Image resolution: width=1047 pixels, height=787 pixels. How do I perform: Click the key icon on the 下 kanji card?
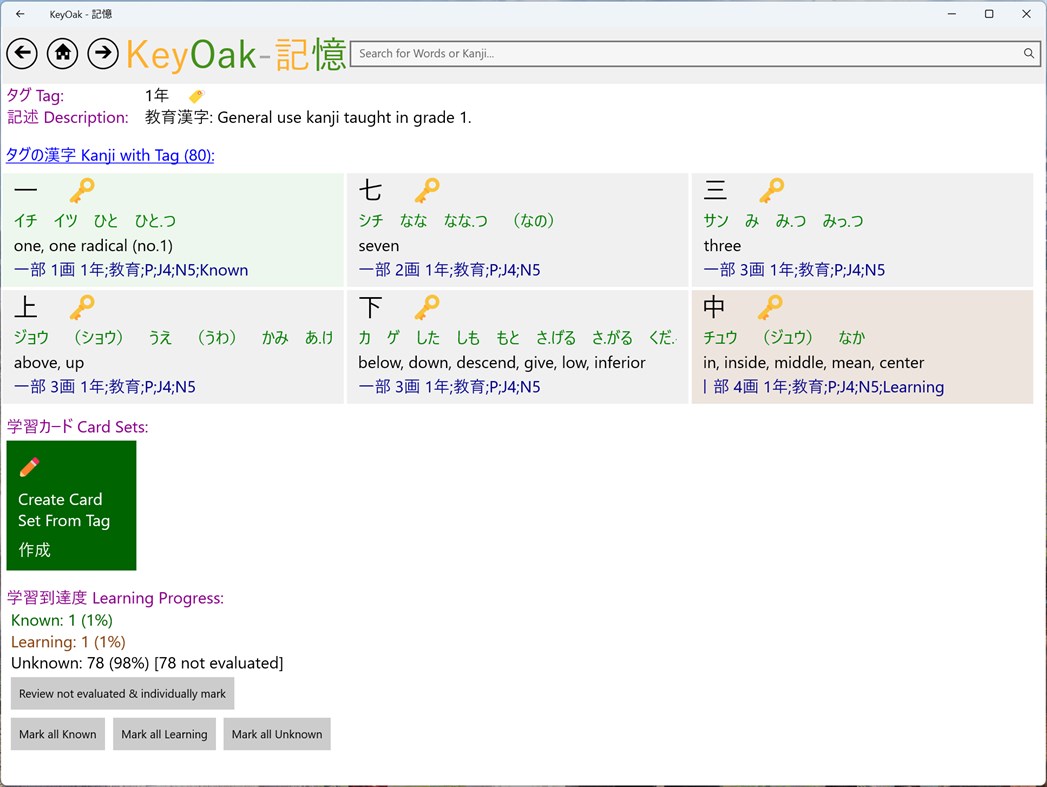(427, 307)
